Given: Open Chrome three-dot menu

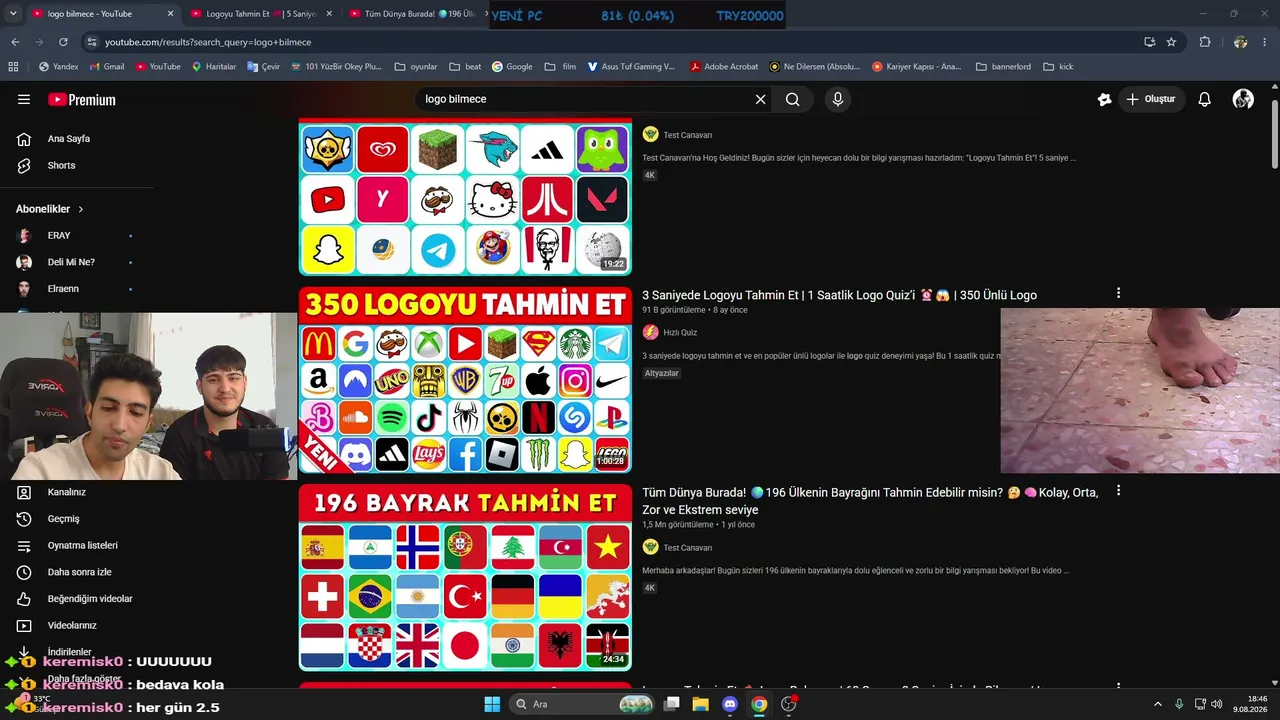Looking at the screenshot, I should pos(1265,42).
